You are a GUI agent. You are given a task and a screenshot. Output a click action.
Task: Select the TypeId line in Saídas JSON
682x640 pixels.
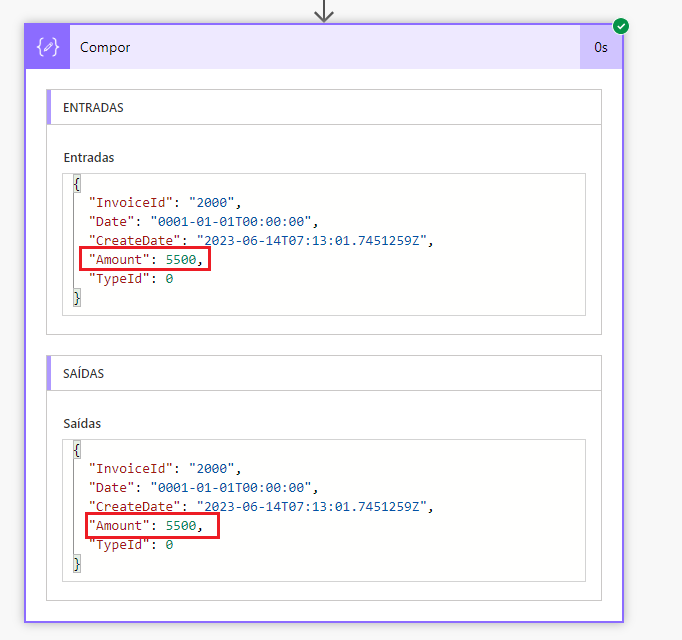(x=131, y=545)
